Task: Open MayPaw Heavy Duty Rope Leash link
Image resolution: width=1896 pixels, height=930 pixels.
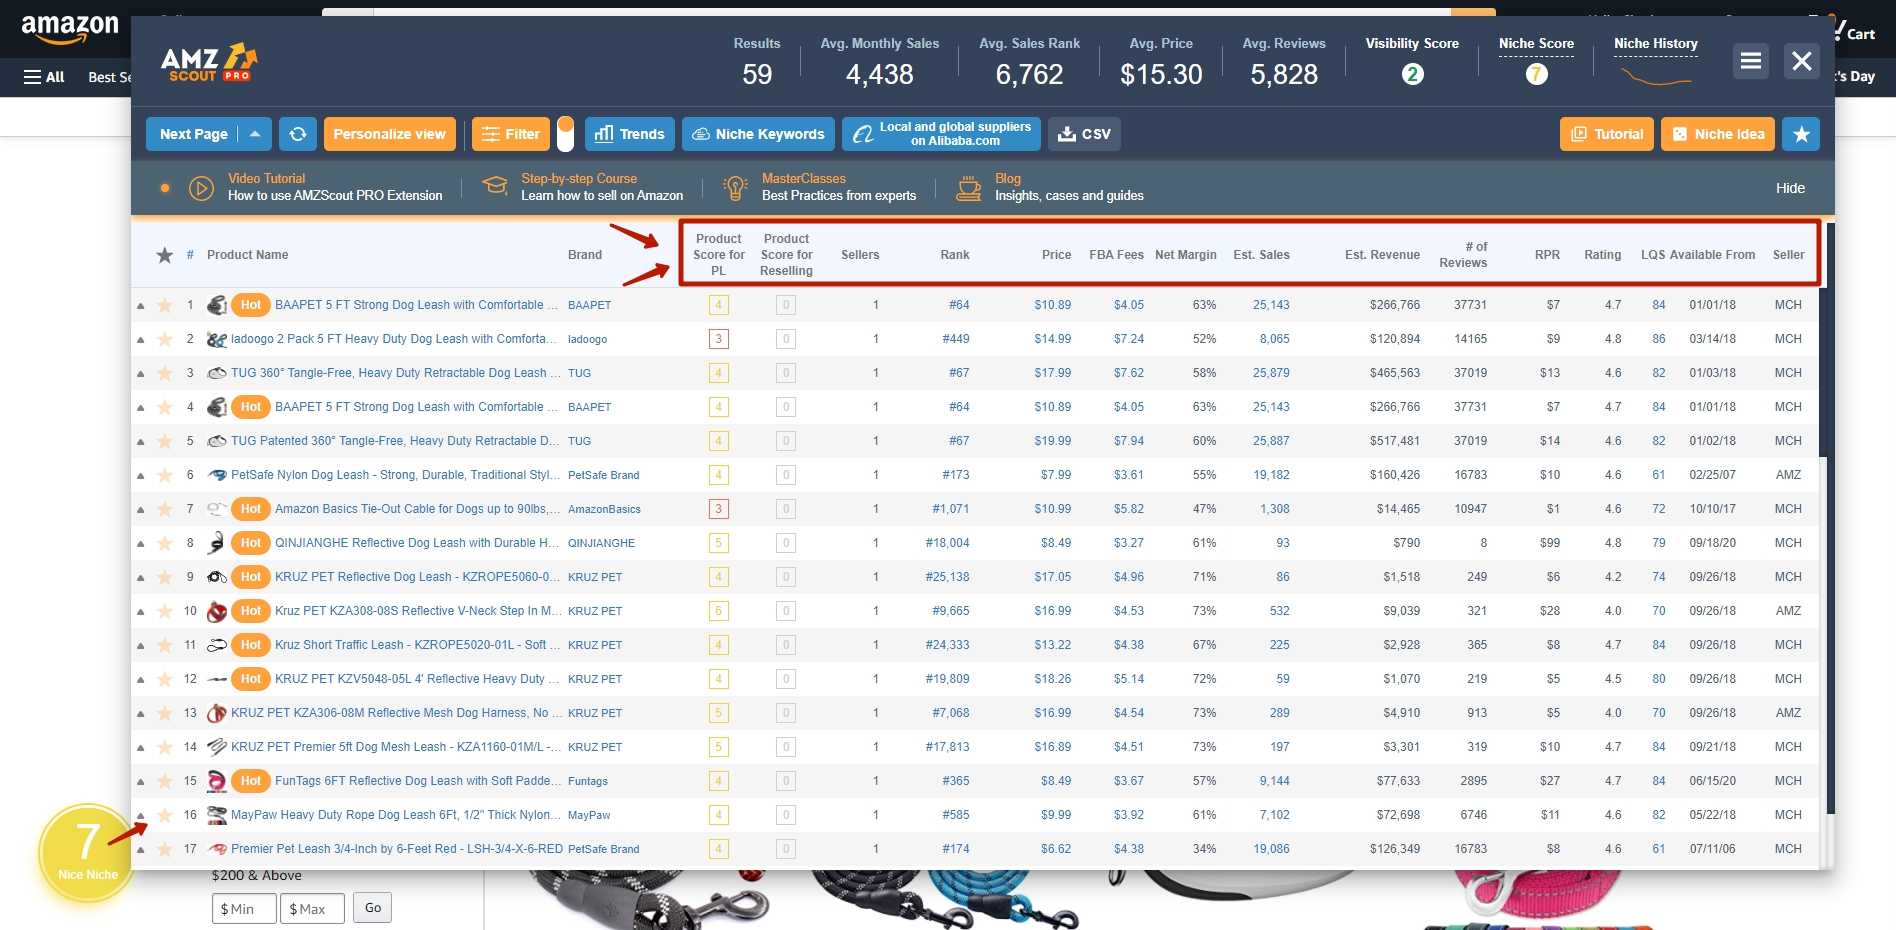Action: [395, 815]
